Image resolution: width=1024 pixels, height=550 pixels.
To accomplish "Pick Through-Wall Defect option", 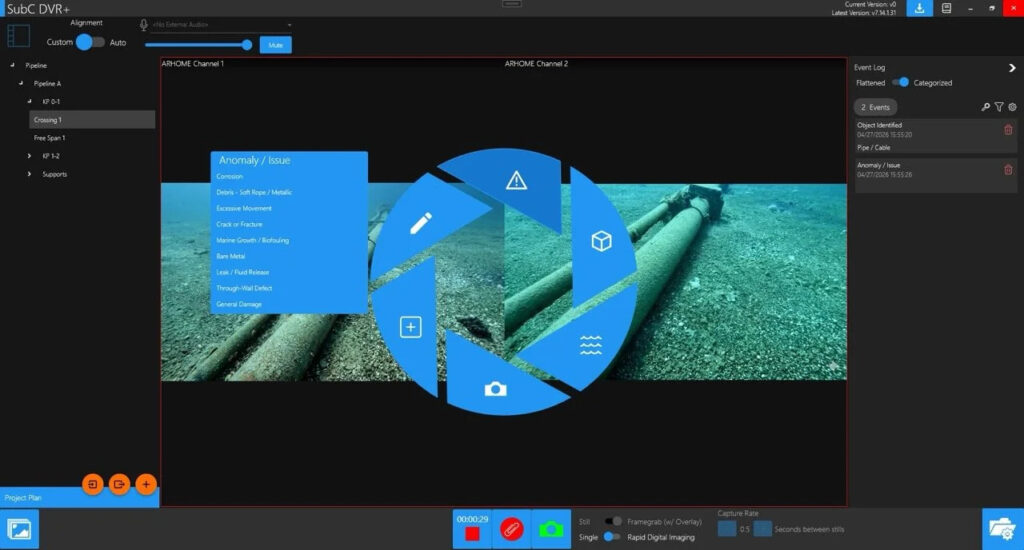I will [244, 288].
